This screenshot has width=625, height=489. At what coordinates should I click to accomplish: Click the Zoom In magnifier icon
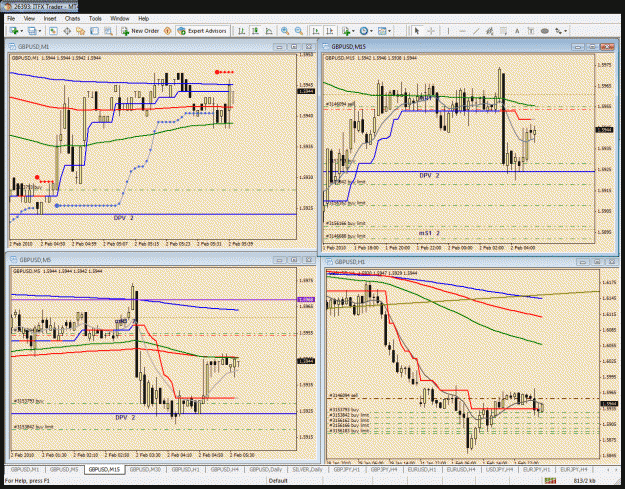(285, 31)
